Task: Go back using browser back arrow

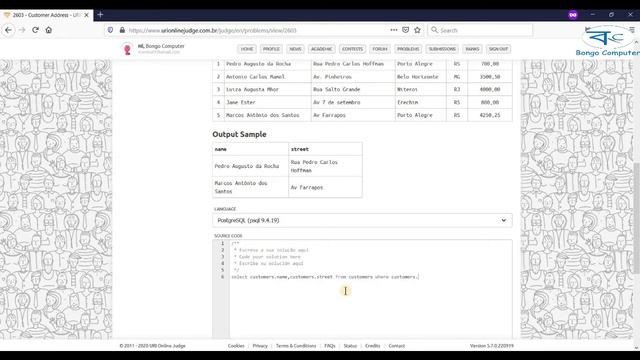Action: [x=8, y=30]
